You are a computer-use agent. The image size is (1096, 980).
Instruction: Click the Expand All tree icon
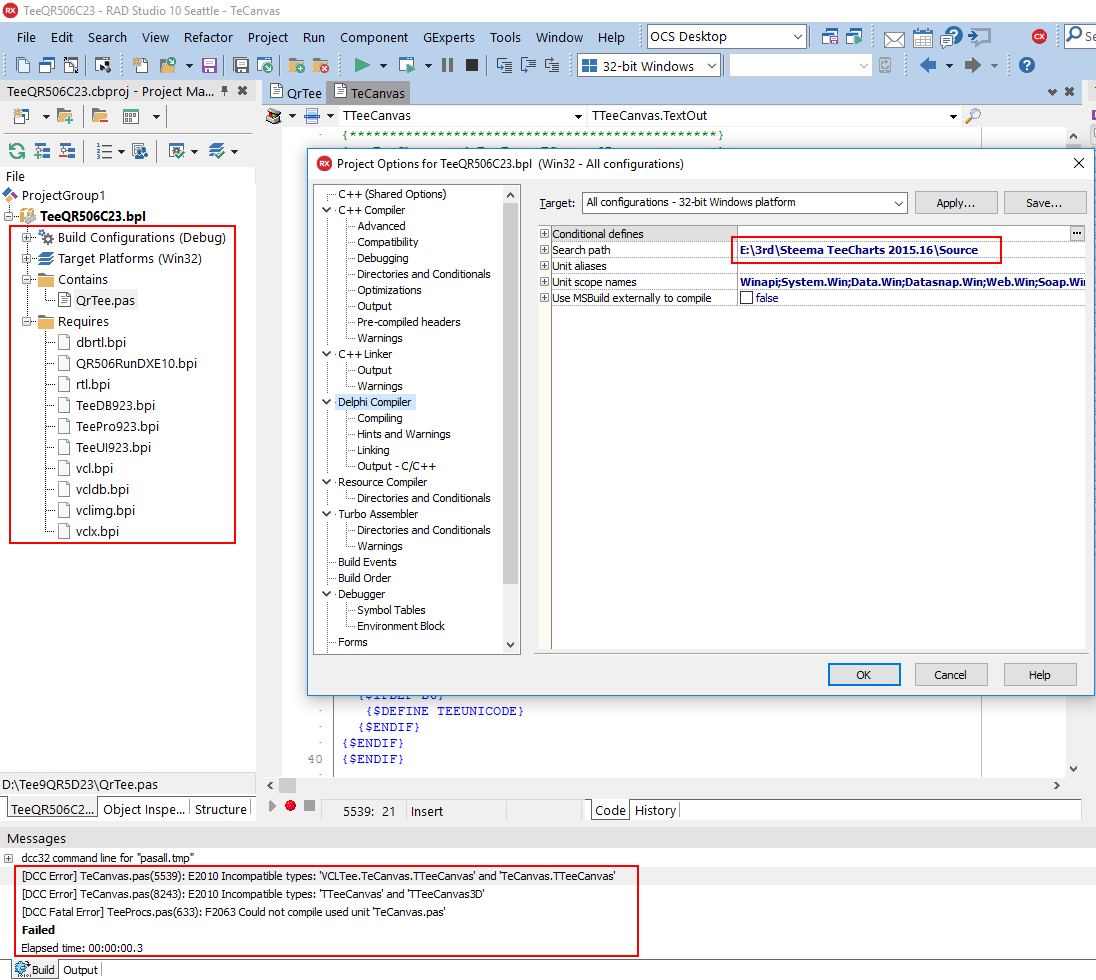[x=43, y=151]
